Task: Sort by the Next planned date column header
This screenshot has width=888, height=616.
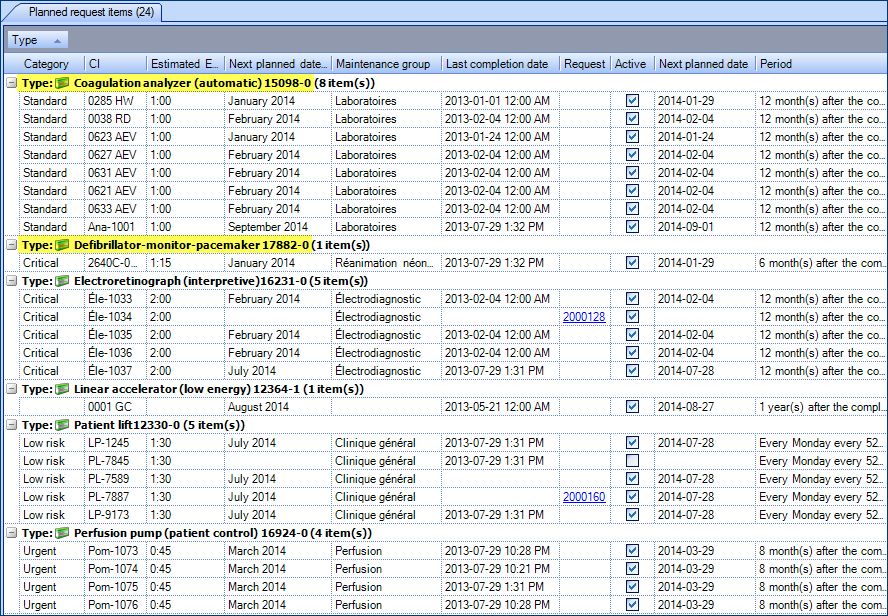Action: pyautogui.click(x=705, y=64)
